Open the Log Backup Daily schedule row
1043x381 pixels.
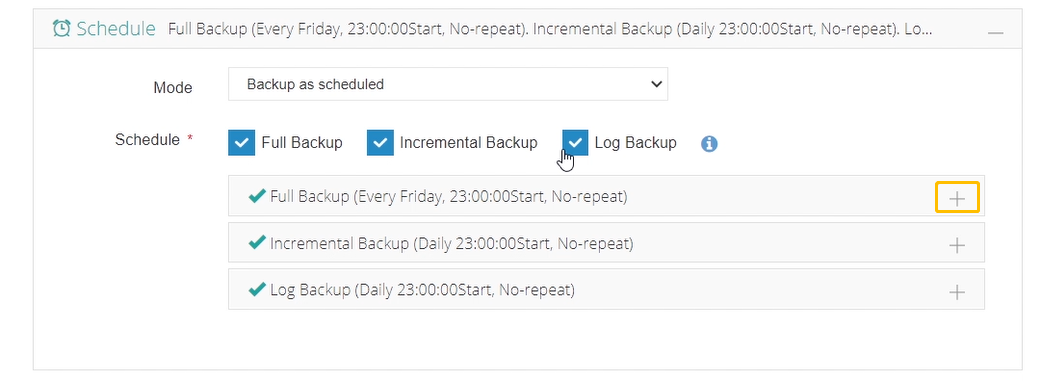tap(606, 289)
